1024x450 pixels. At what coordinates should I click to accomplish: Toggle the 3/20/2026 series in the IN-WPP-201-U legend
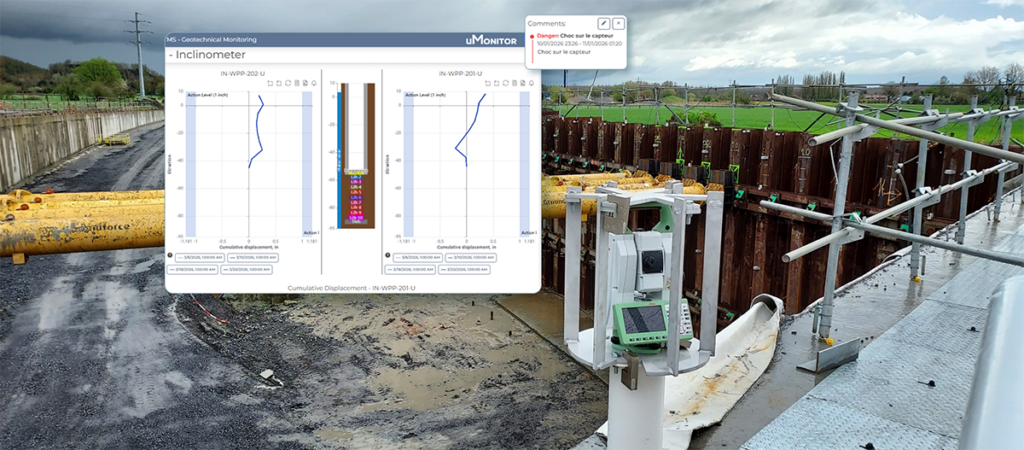464,269
